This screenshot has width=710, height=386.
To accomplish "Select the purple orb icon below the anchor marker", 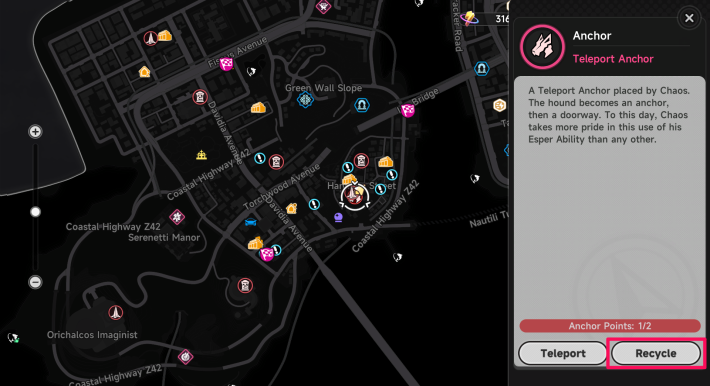I will 338,218.
